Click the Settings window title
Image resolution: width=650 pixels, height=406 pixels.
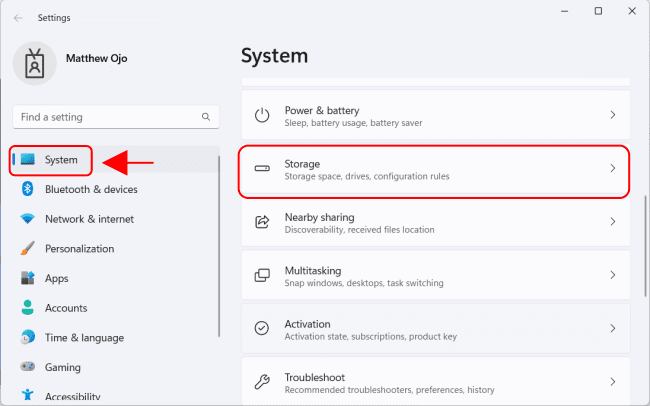tap(54, 18)
